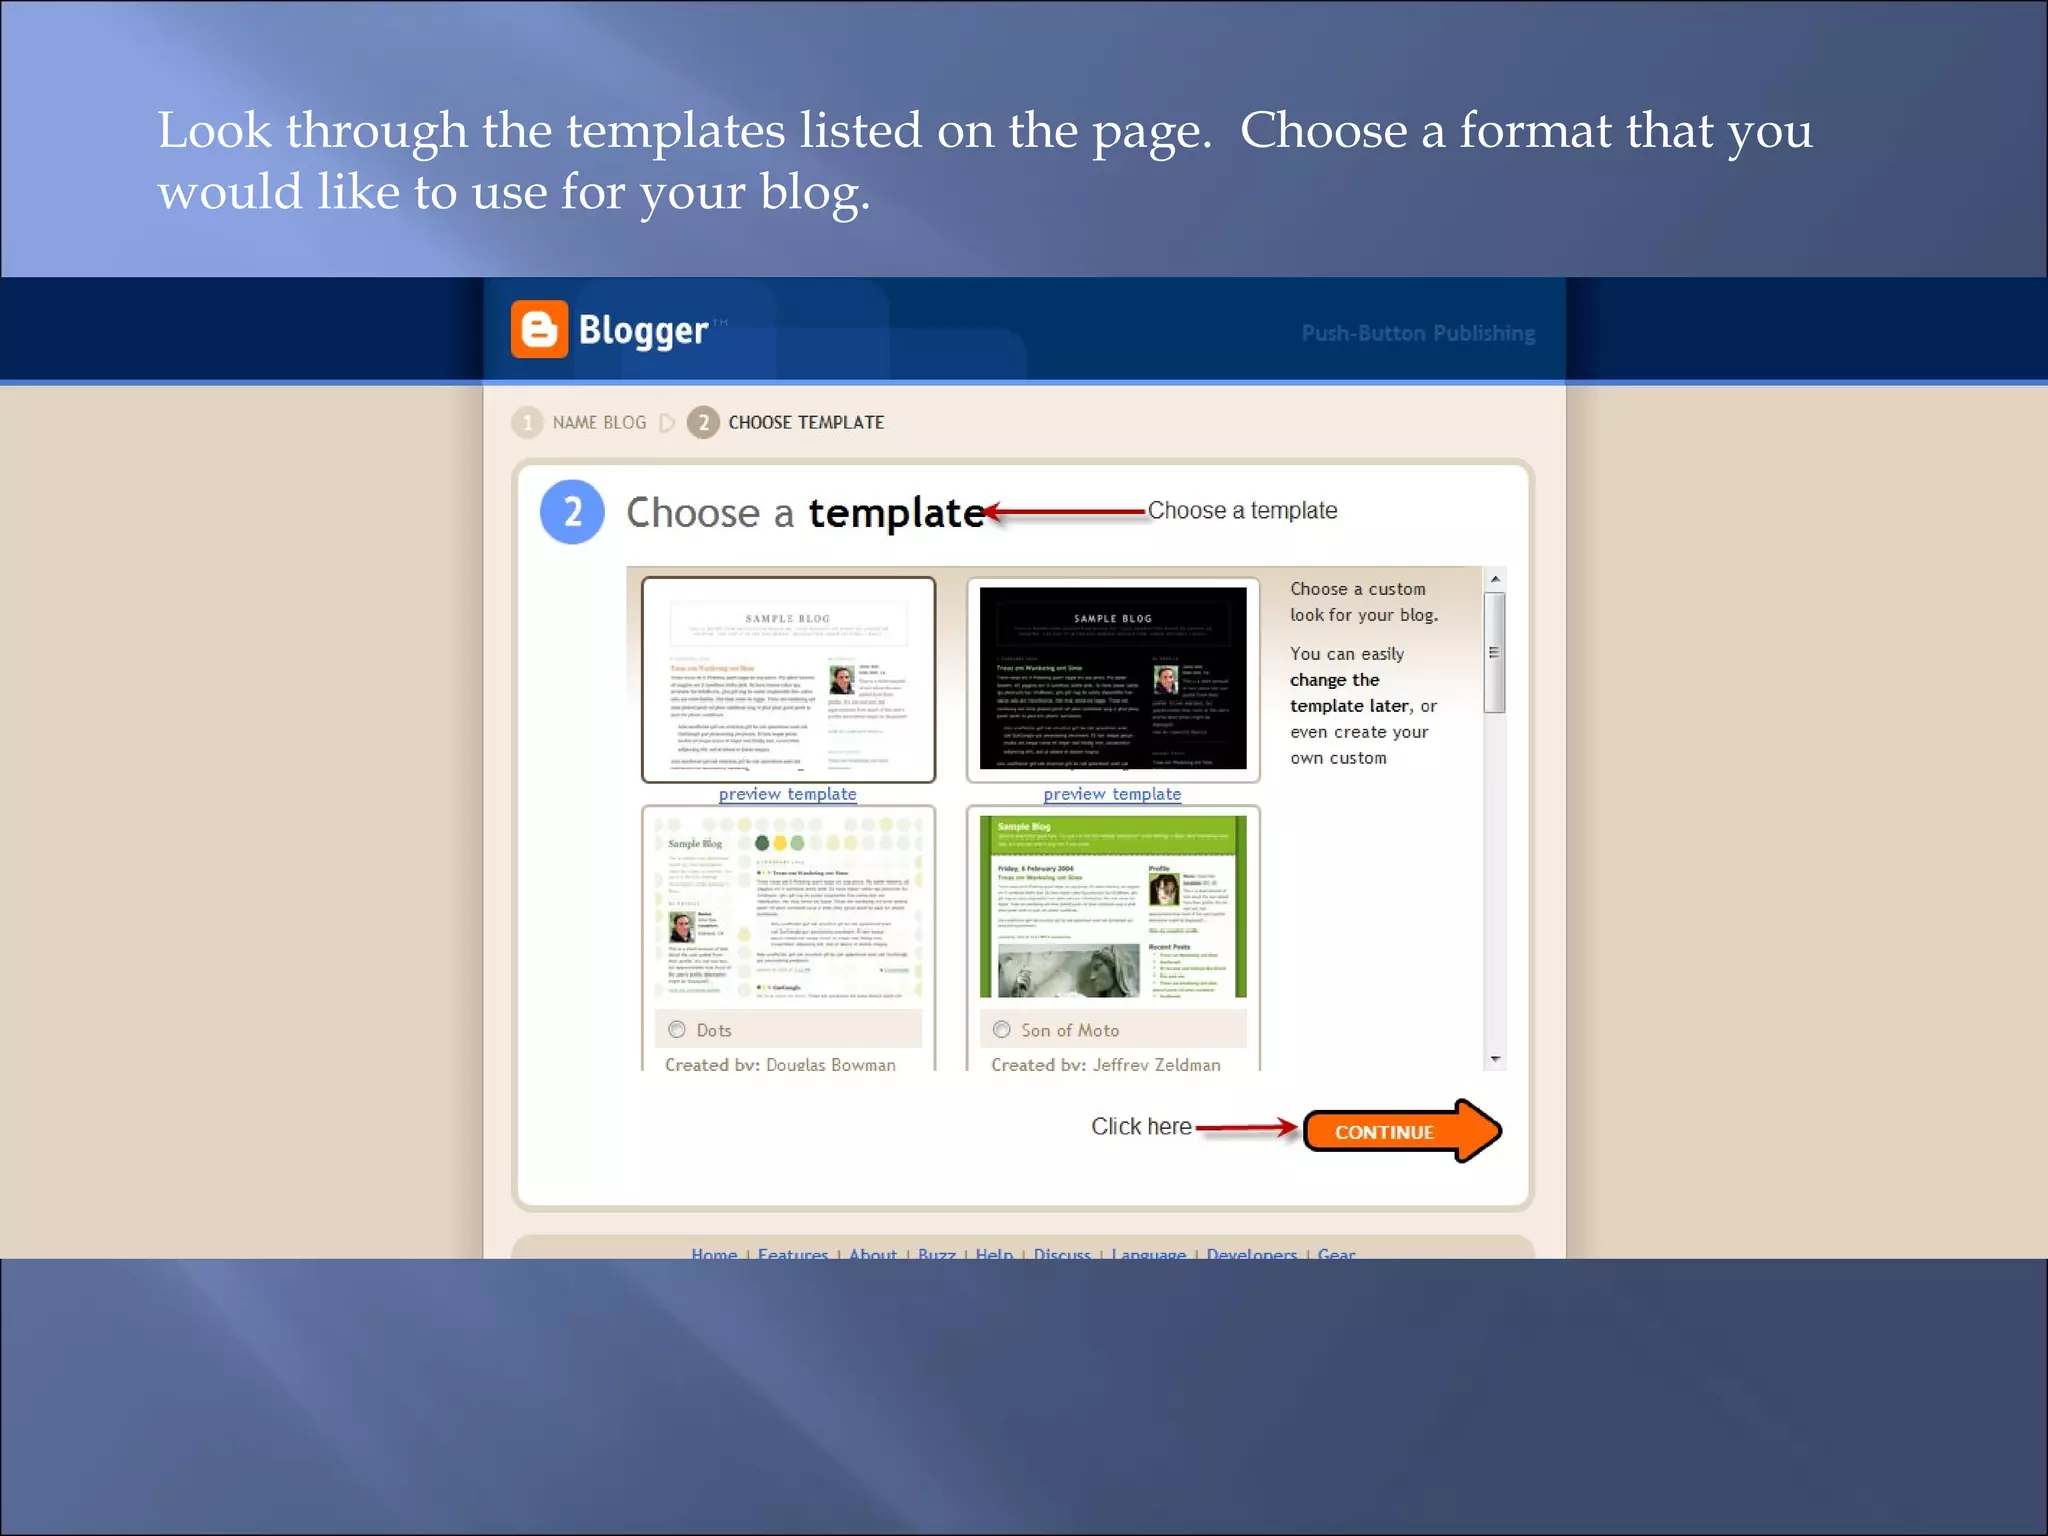Open the Gear footer link
The image size is (2048, 1536).
click(x=1337, y=1253)
